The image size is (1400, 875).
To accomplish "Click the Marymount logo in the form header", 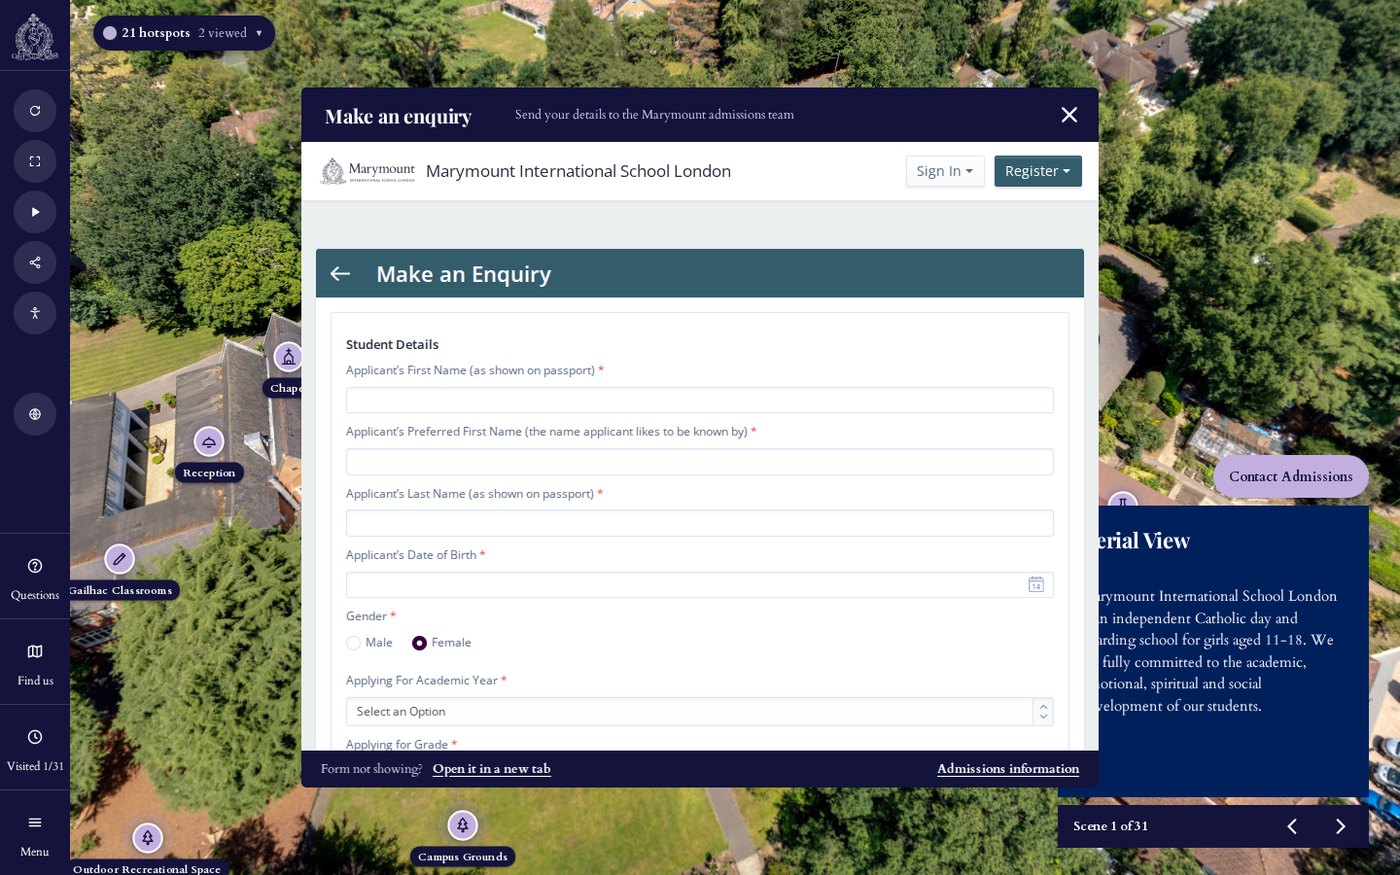I will 367,171.
